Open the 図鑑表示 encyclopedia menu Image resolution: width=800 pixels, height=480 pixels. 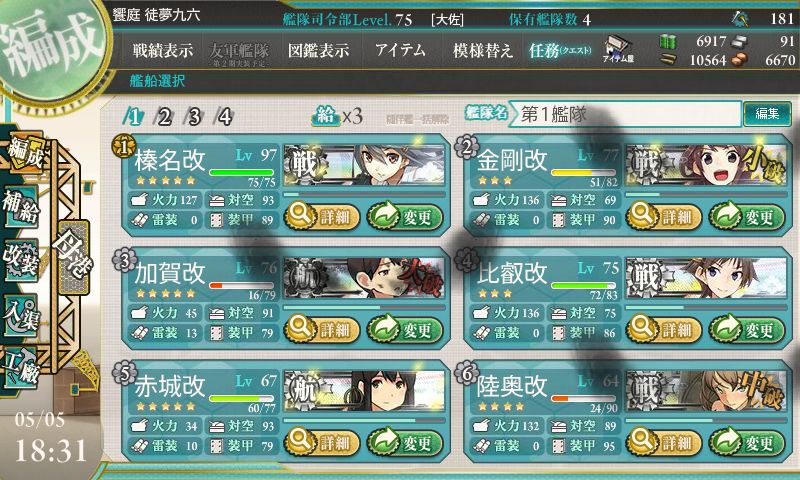point(318,50)
